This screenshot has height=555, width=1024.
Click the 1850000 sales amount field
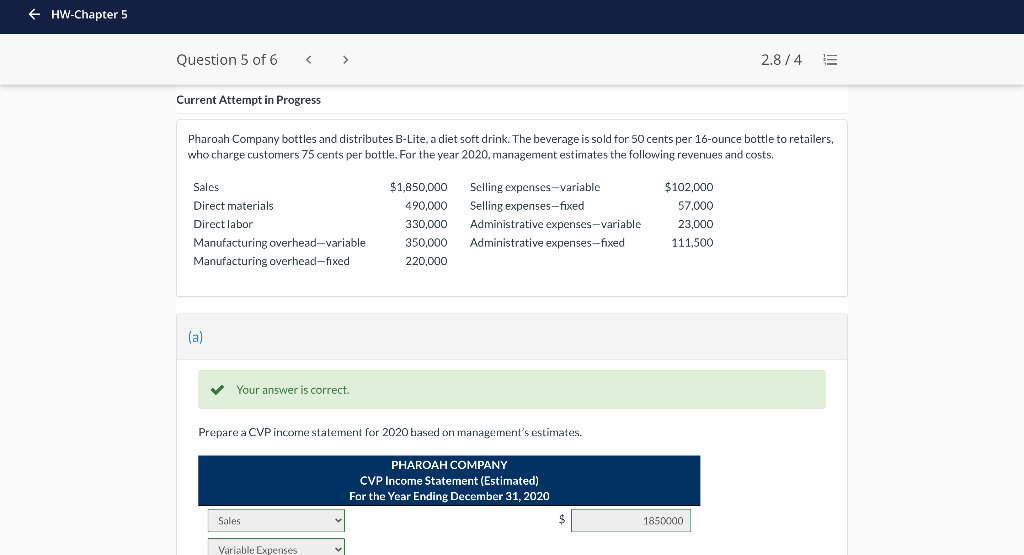pos(631,520)
